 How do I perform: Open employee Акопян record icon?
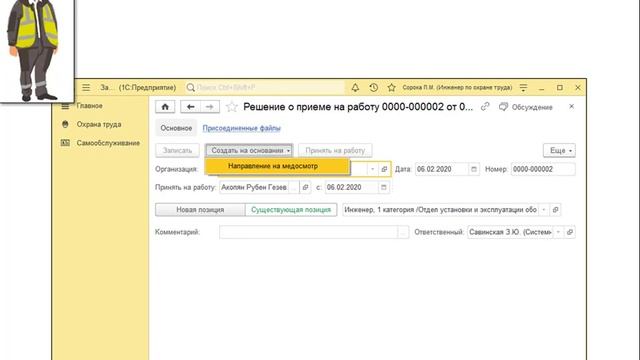(x=305, y=187)
